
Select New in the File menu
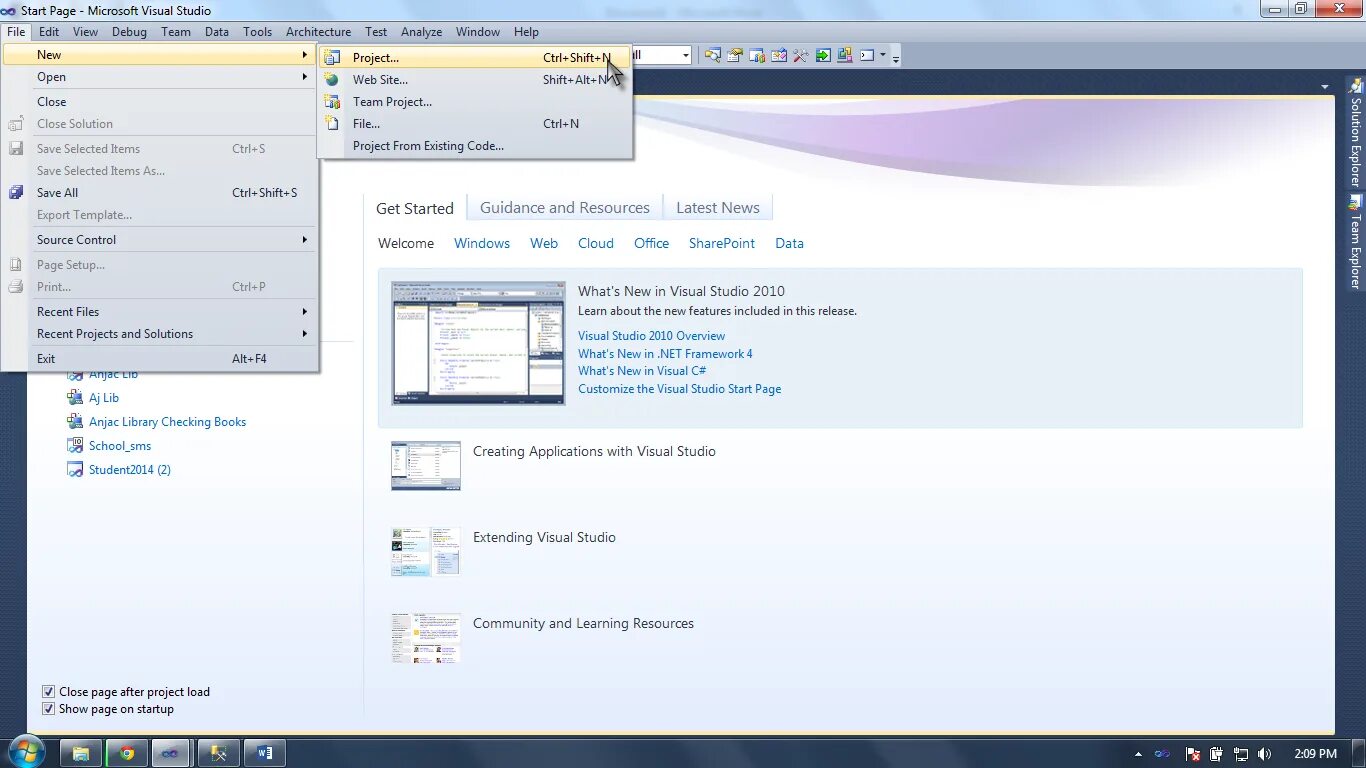click(160, 55)
